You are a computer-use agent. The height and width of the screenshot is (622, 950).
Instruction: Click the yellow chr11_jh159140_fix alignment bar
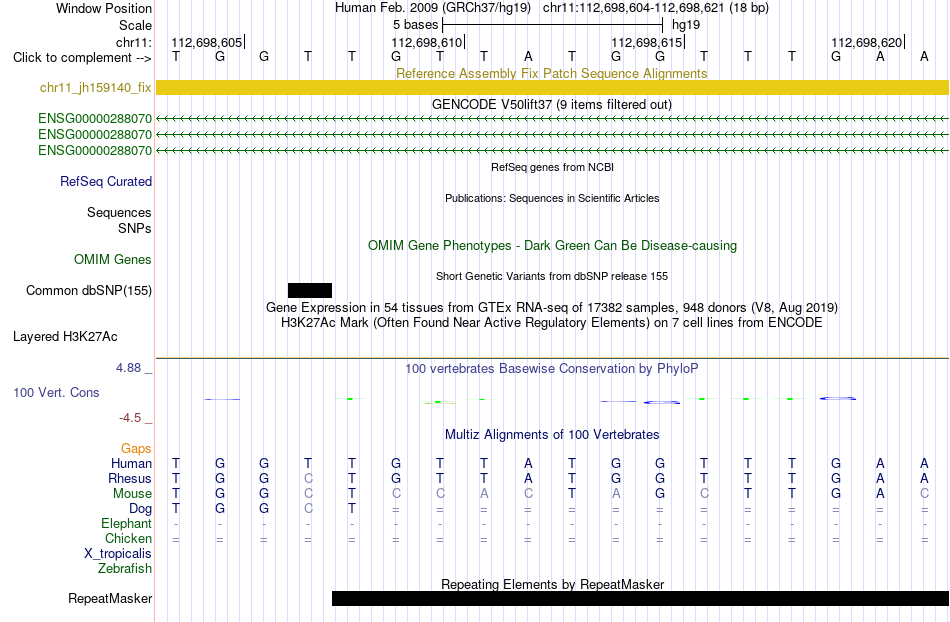click(552, 87)
